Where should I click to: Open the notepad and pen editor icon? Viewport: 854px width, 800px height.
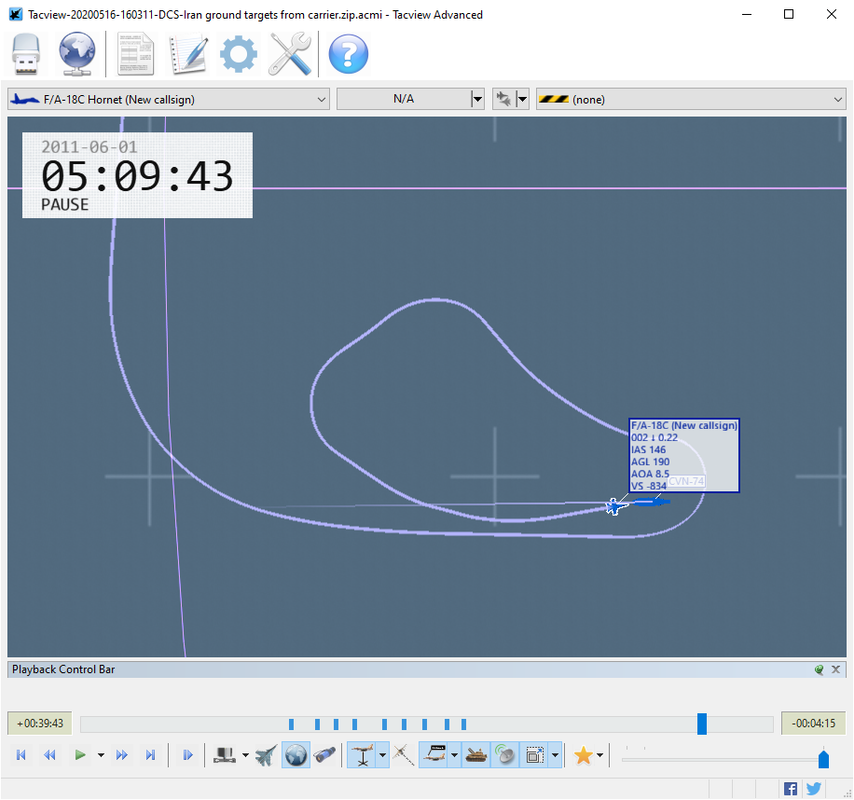pos(188,54)
